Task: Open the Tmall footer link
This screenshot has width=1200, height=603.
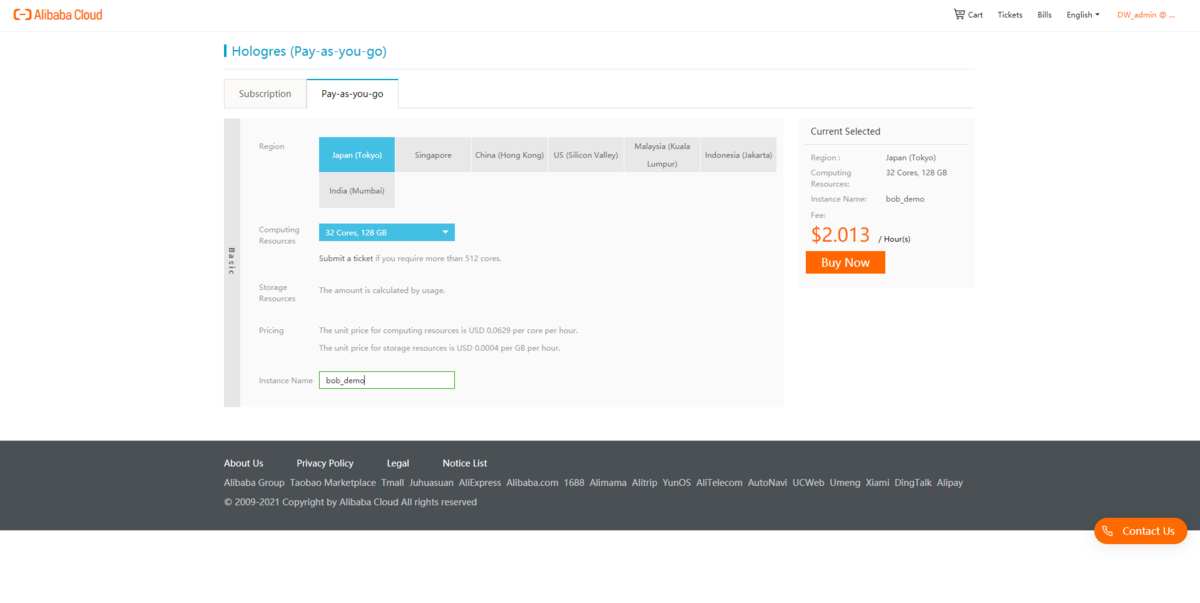Action: coord(392,482)
